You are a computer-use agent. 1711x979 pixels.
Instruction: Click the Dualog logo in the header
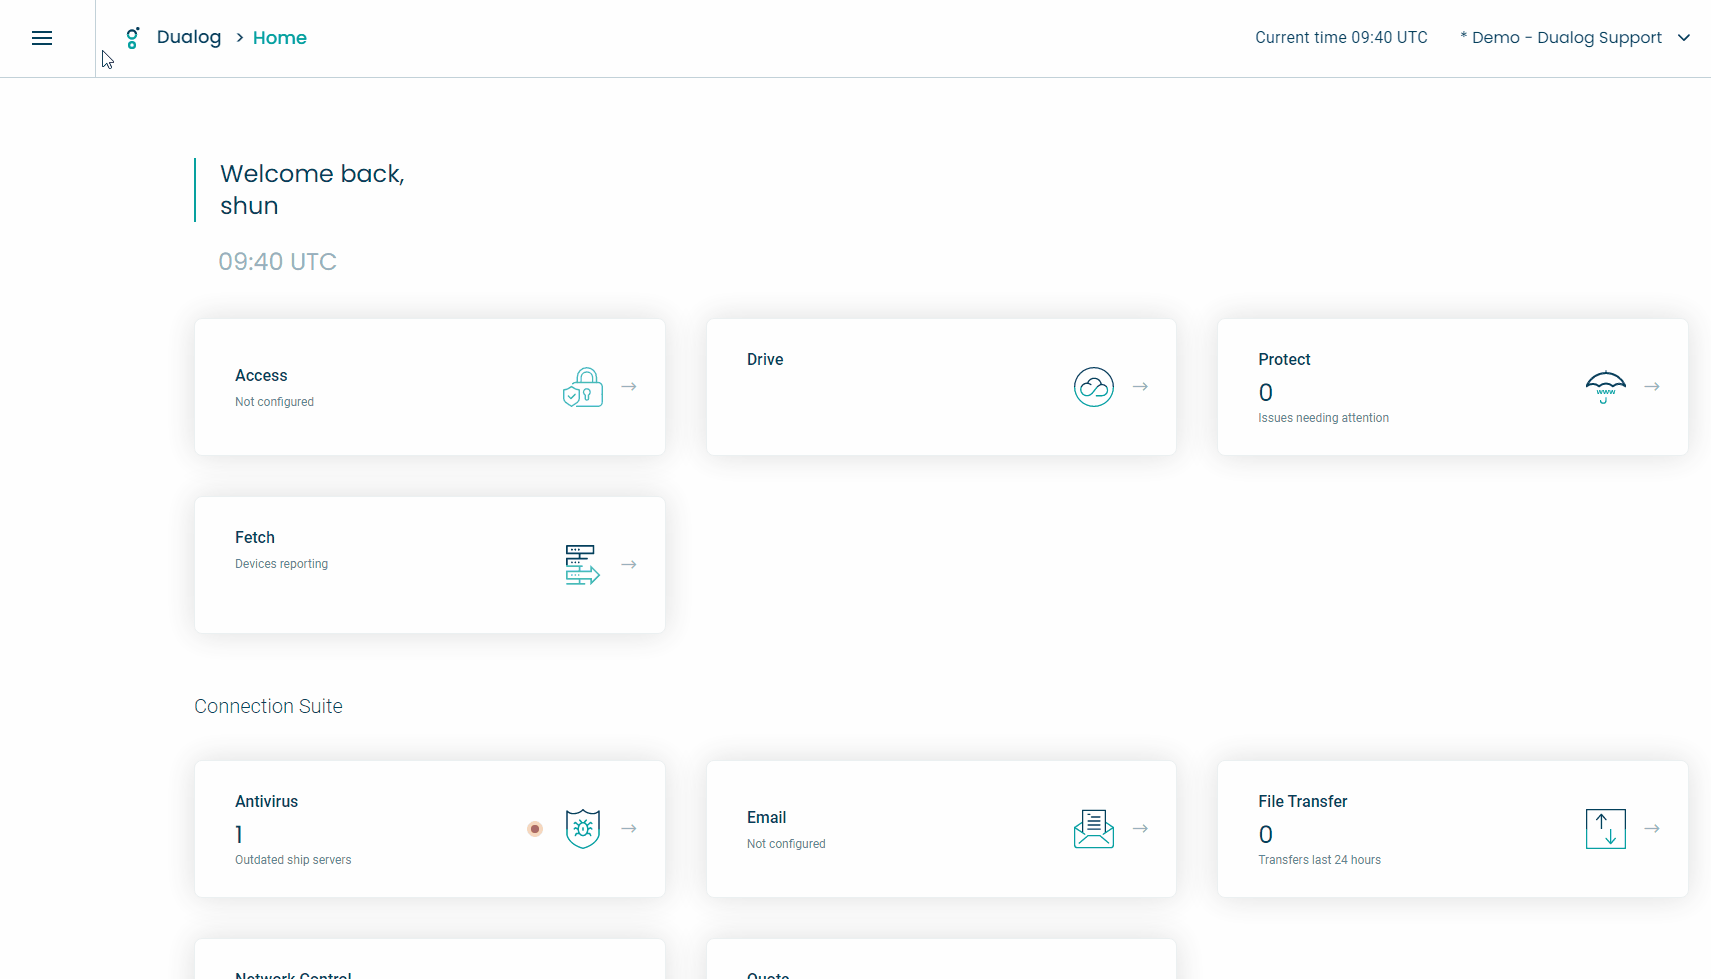point(133,38)
